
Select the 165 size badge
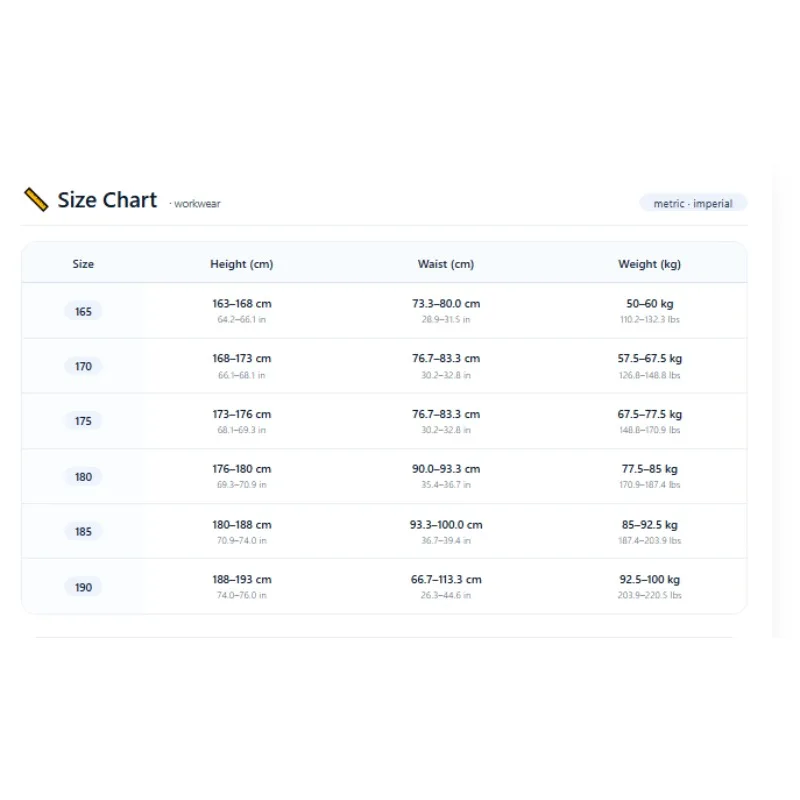[83, 311]
